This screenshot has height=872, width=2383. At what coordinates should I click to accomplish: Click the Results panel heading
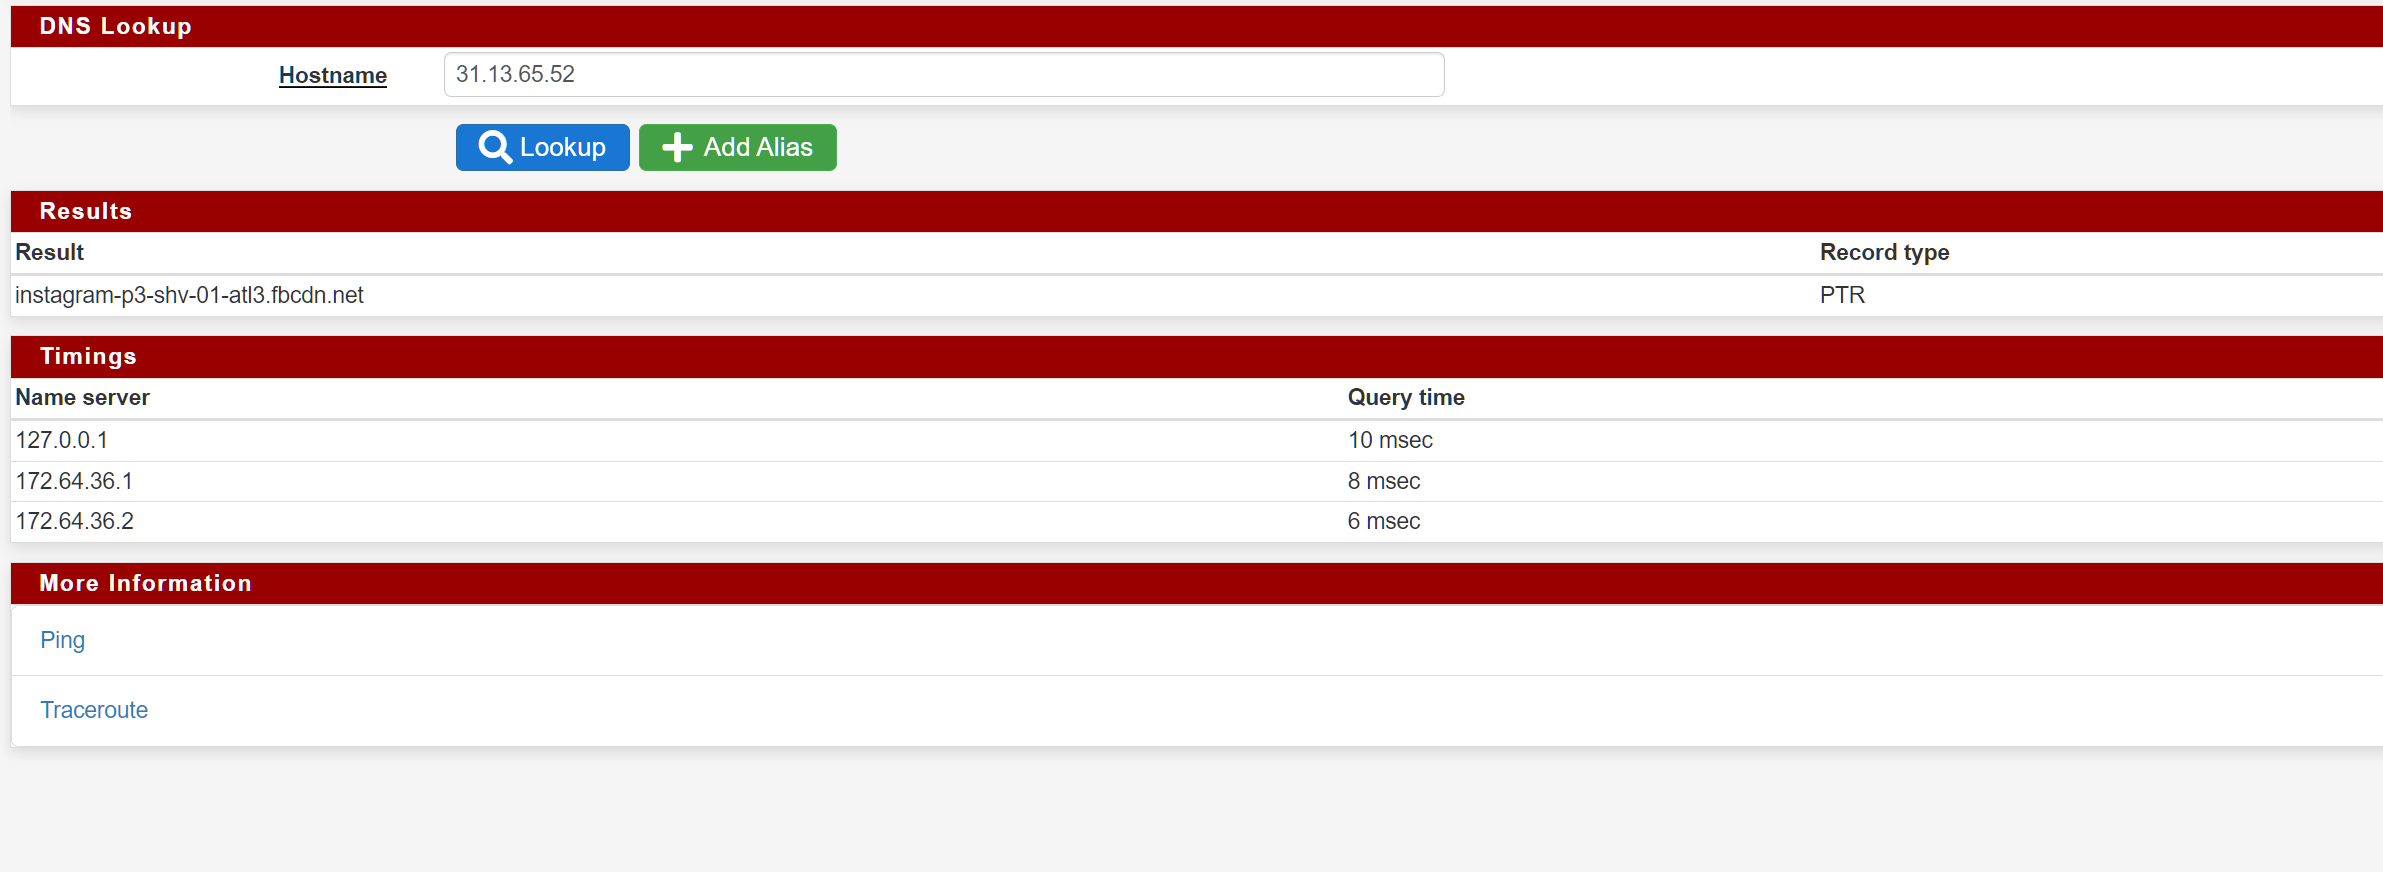pos(85,211)
